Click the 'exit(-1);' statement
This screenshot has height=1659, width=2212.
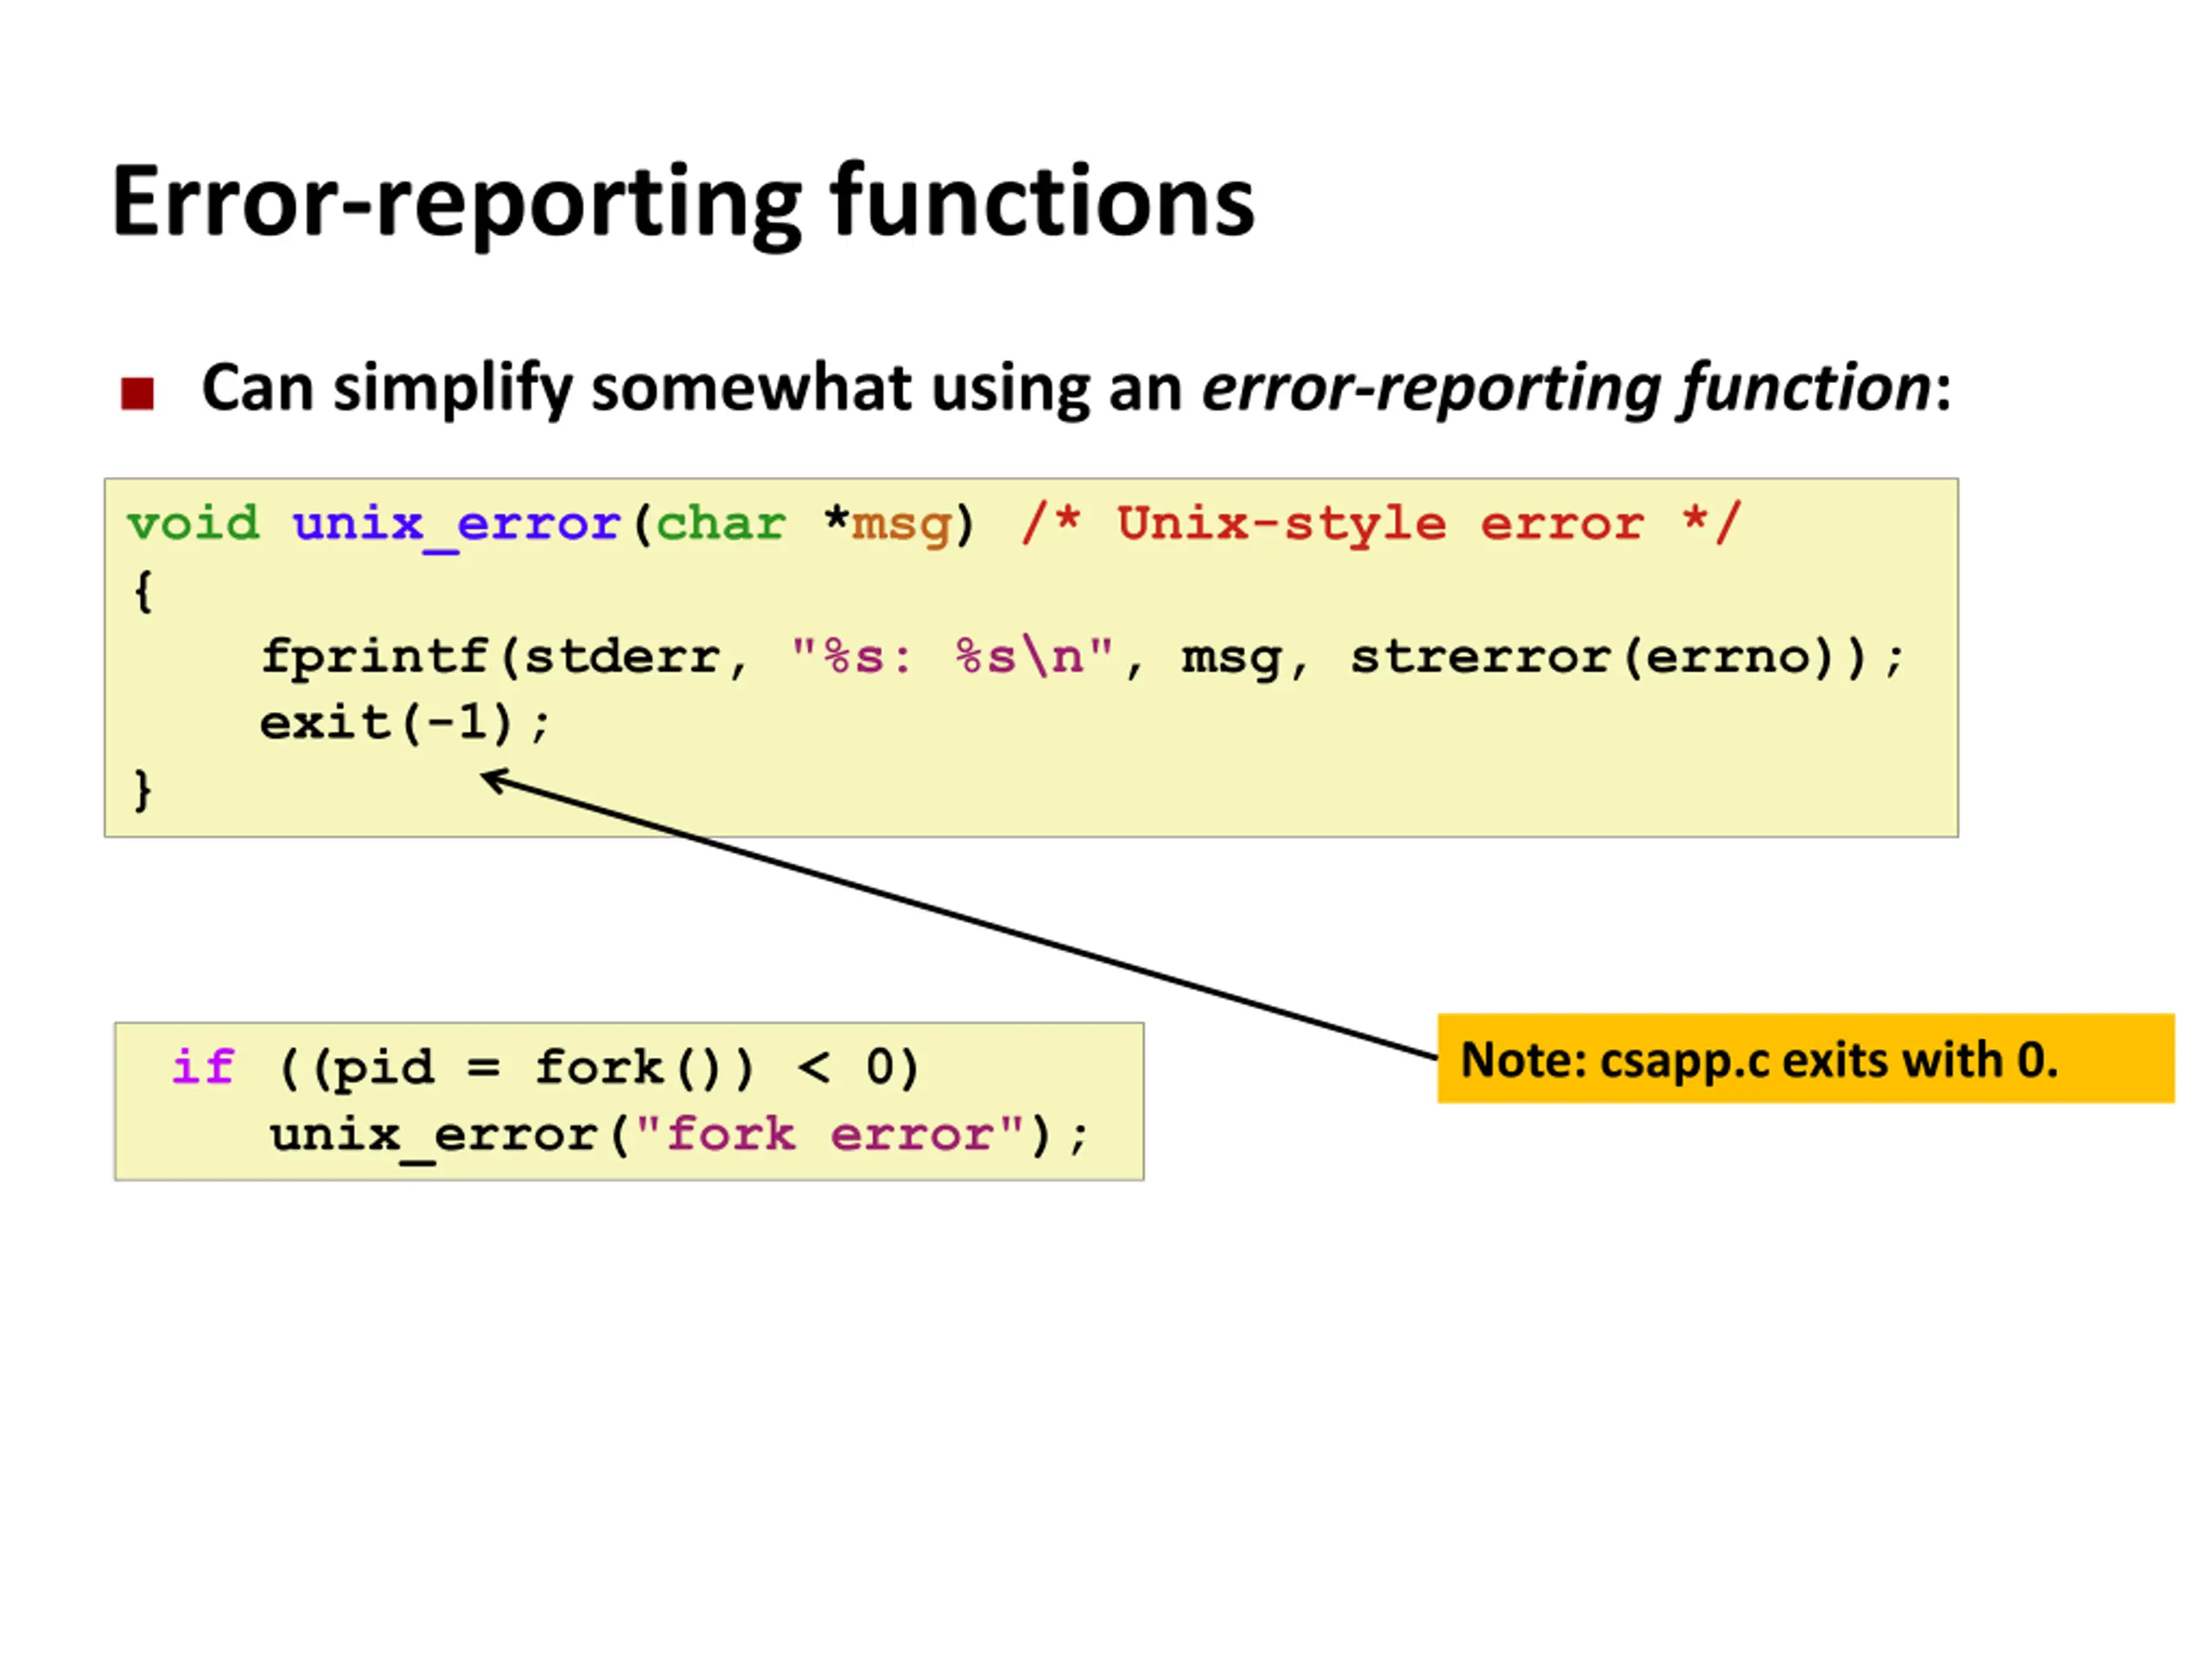[405, 723]
